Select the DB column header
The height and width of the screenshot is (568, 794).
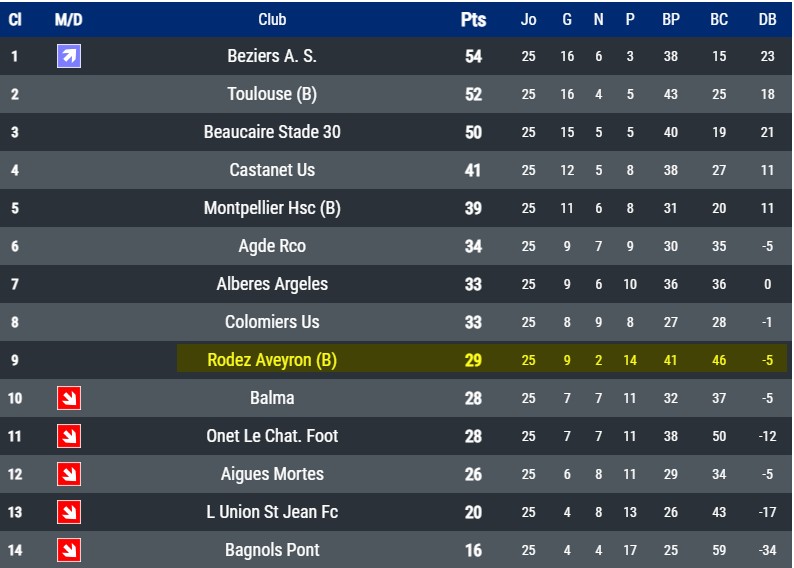pos(767,19)
